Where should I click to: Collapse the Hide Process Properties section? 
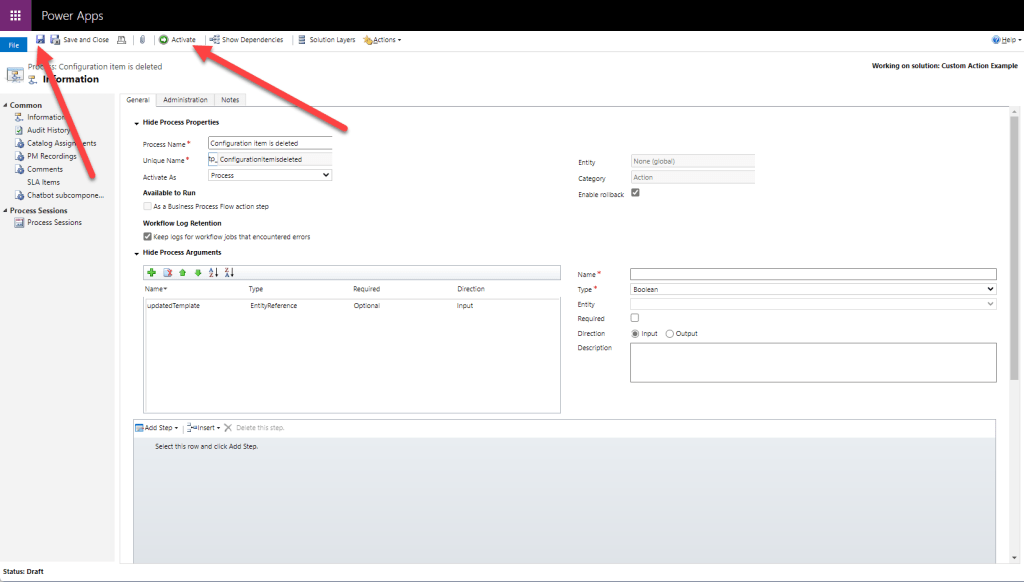136,123
